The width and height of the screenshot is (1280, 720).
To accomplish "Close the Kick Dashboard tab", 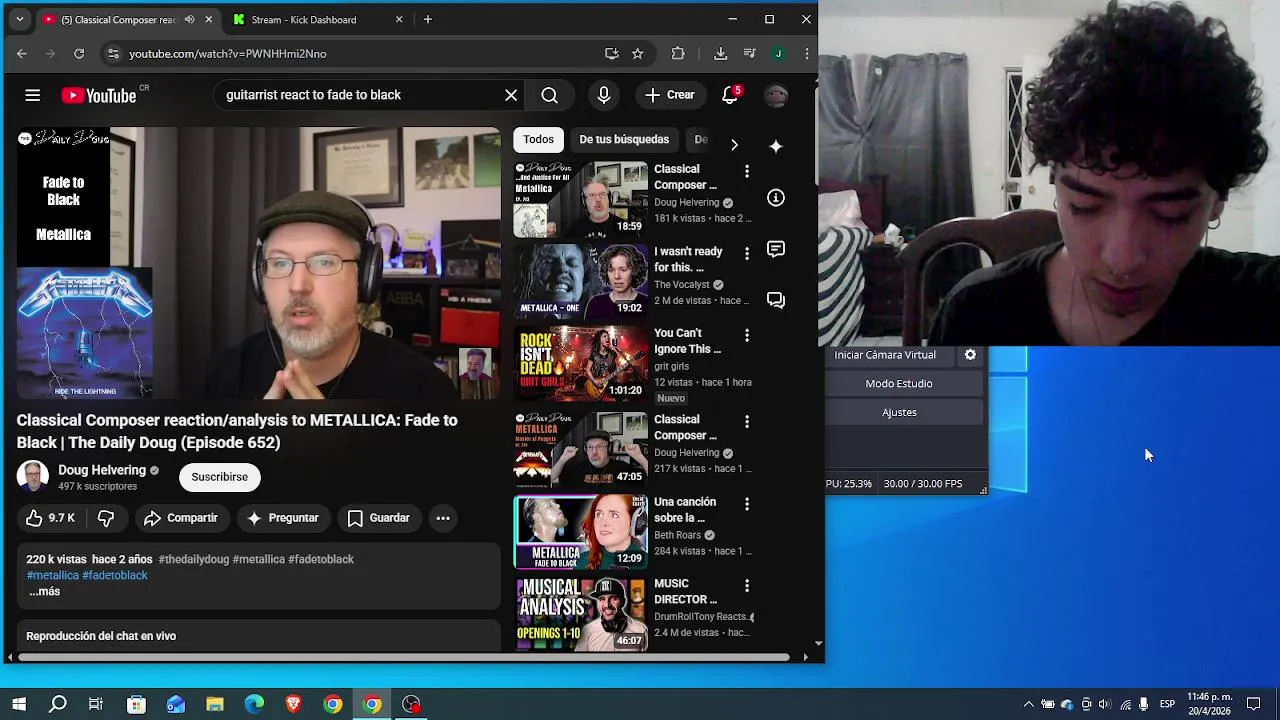I will (x=399, y=19).
